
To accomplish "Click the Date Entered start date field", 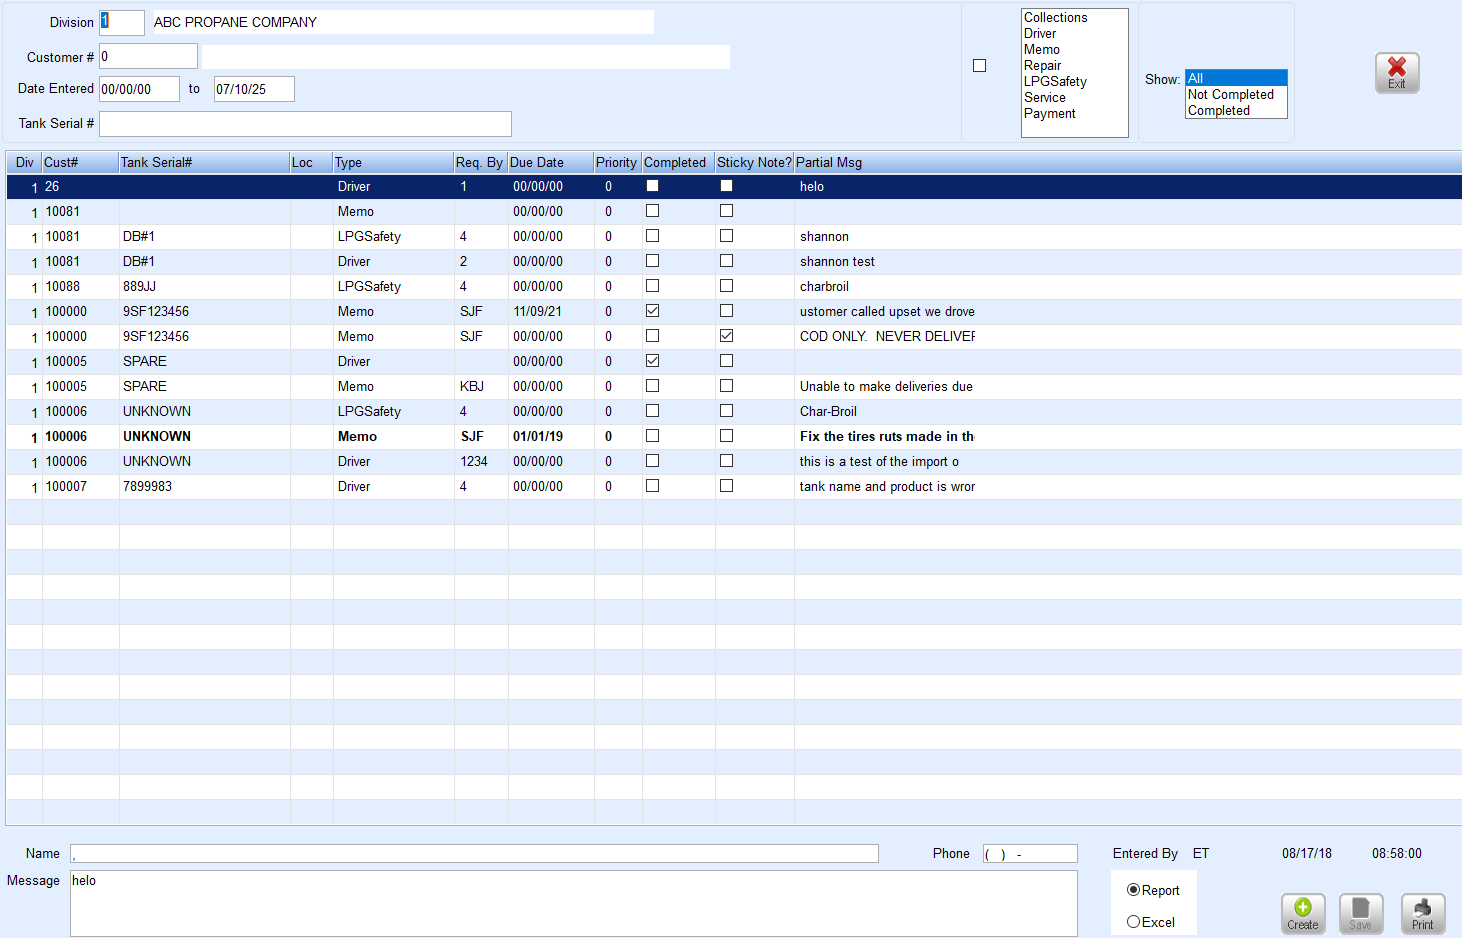I will click(139, 89).
